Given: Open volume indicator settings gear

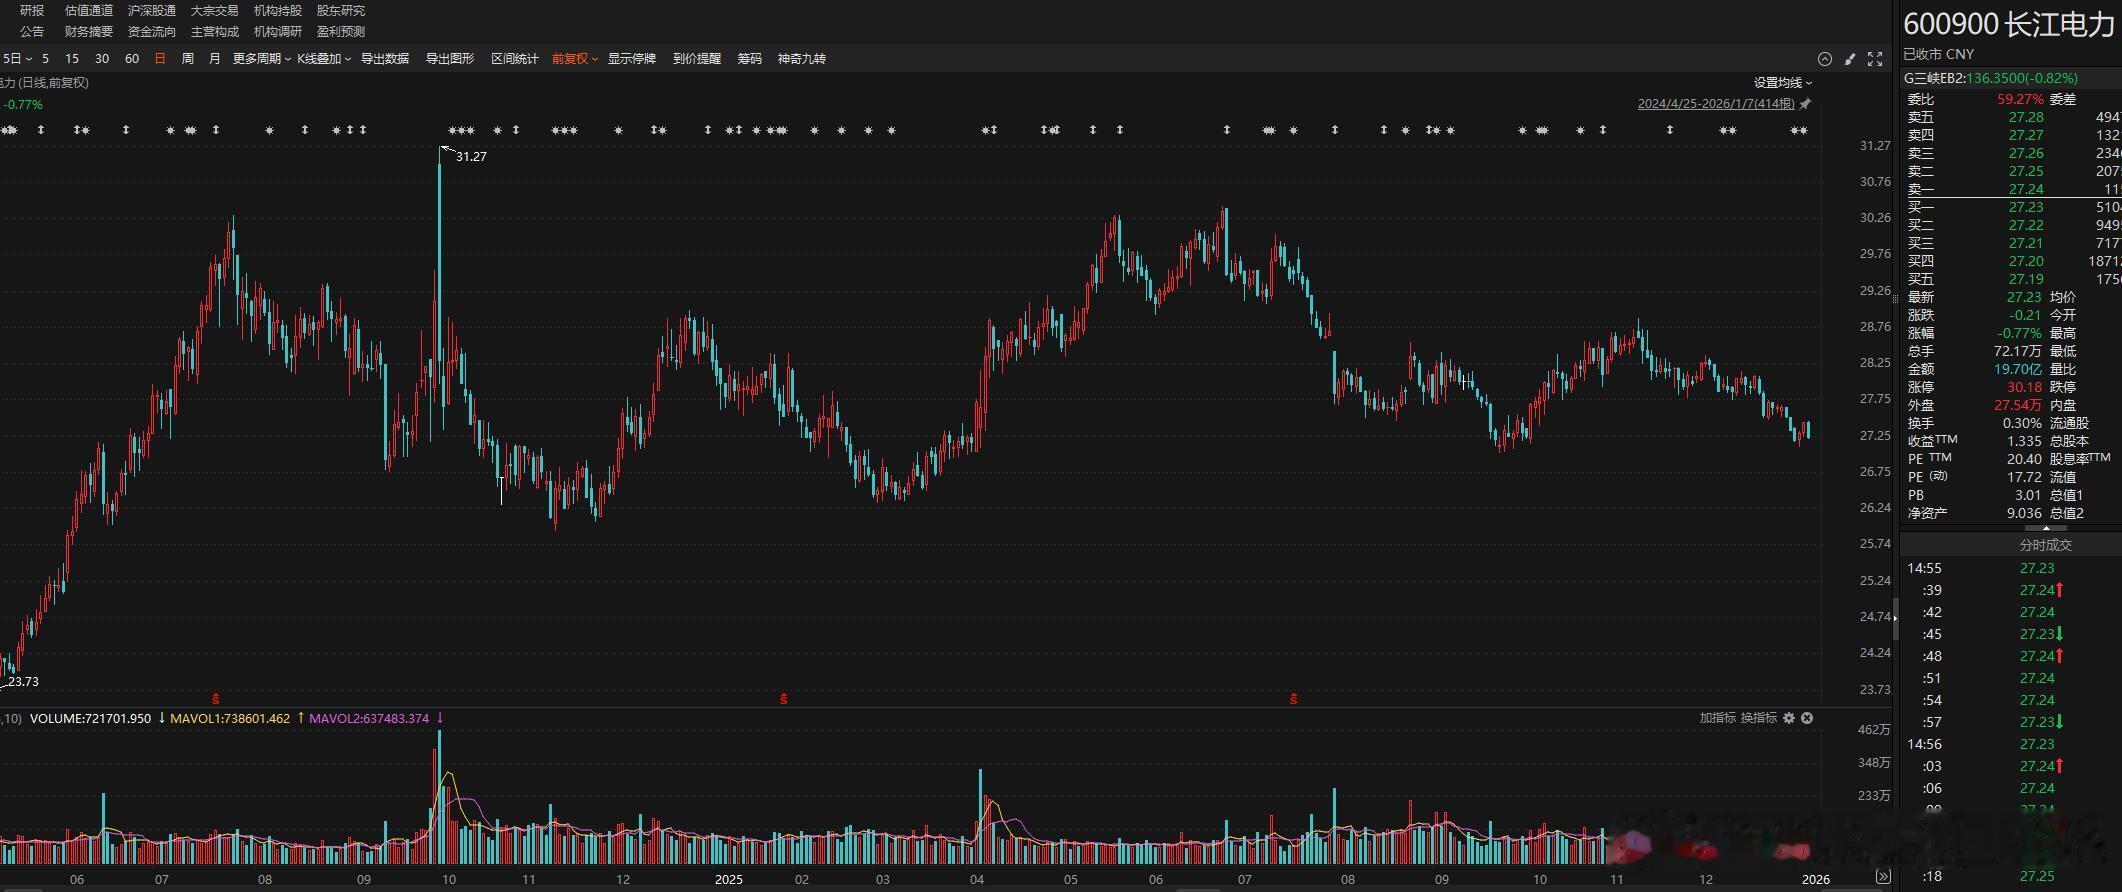Looking at the screenshot, I should click(1789, 718).
